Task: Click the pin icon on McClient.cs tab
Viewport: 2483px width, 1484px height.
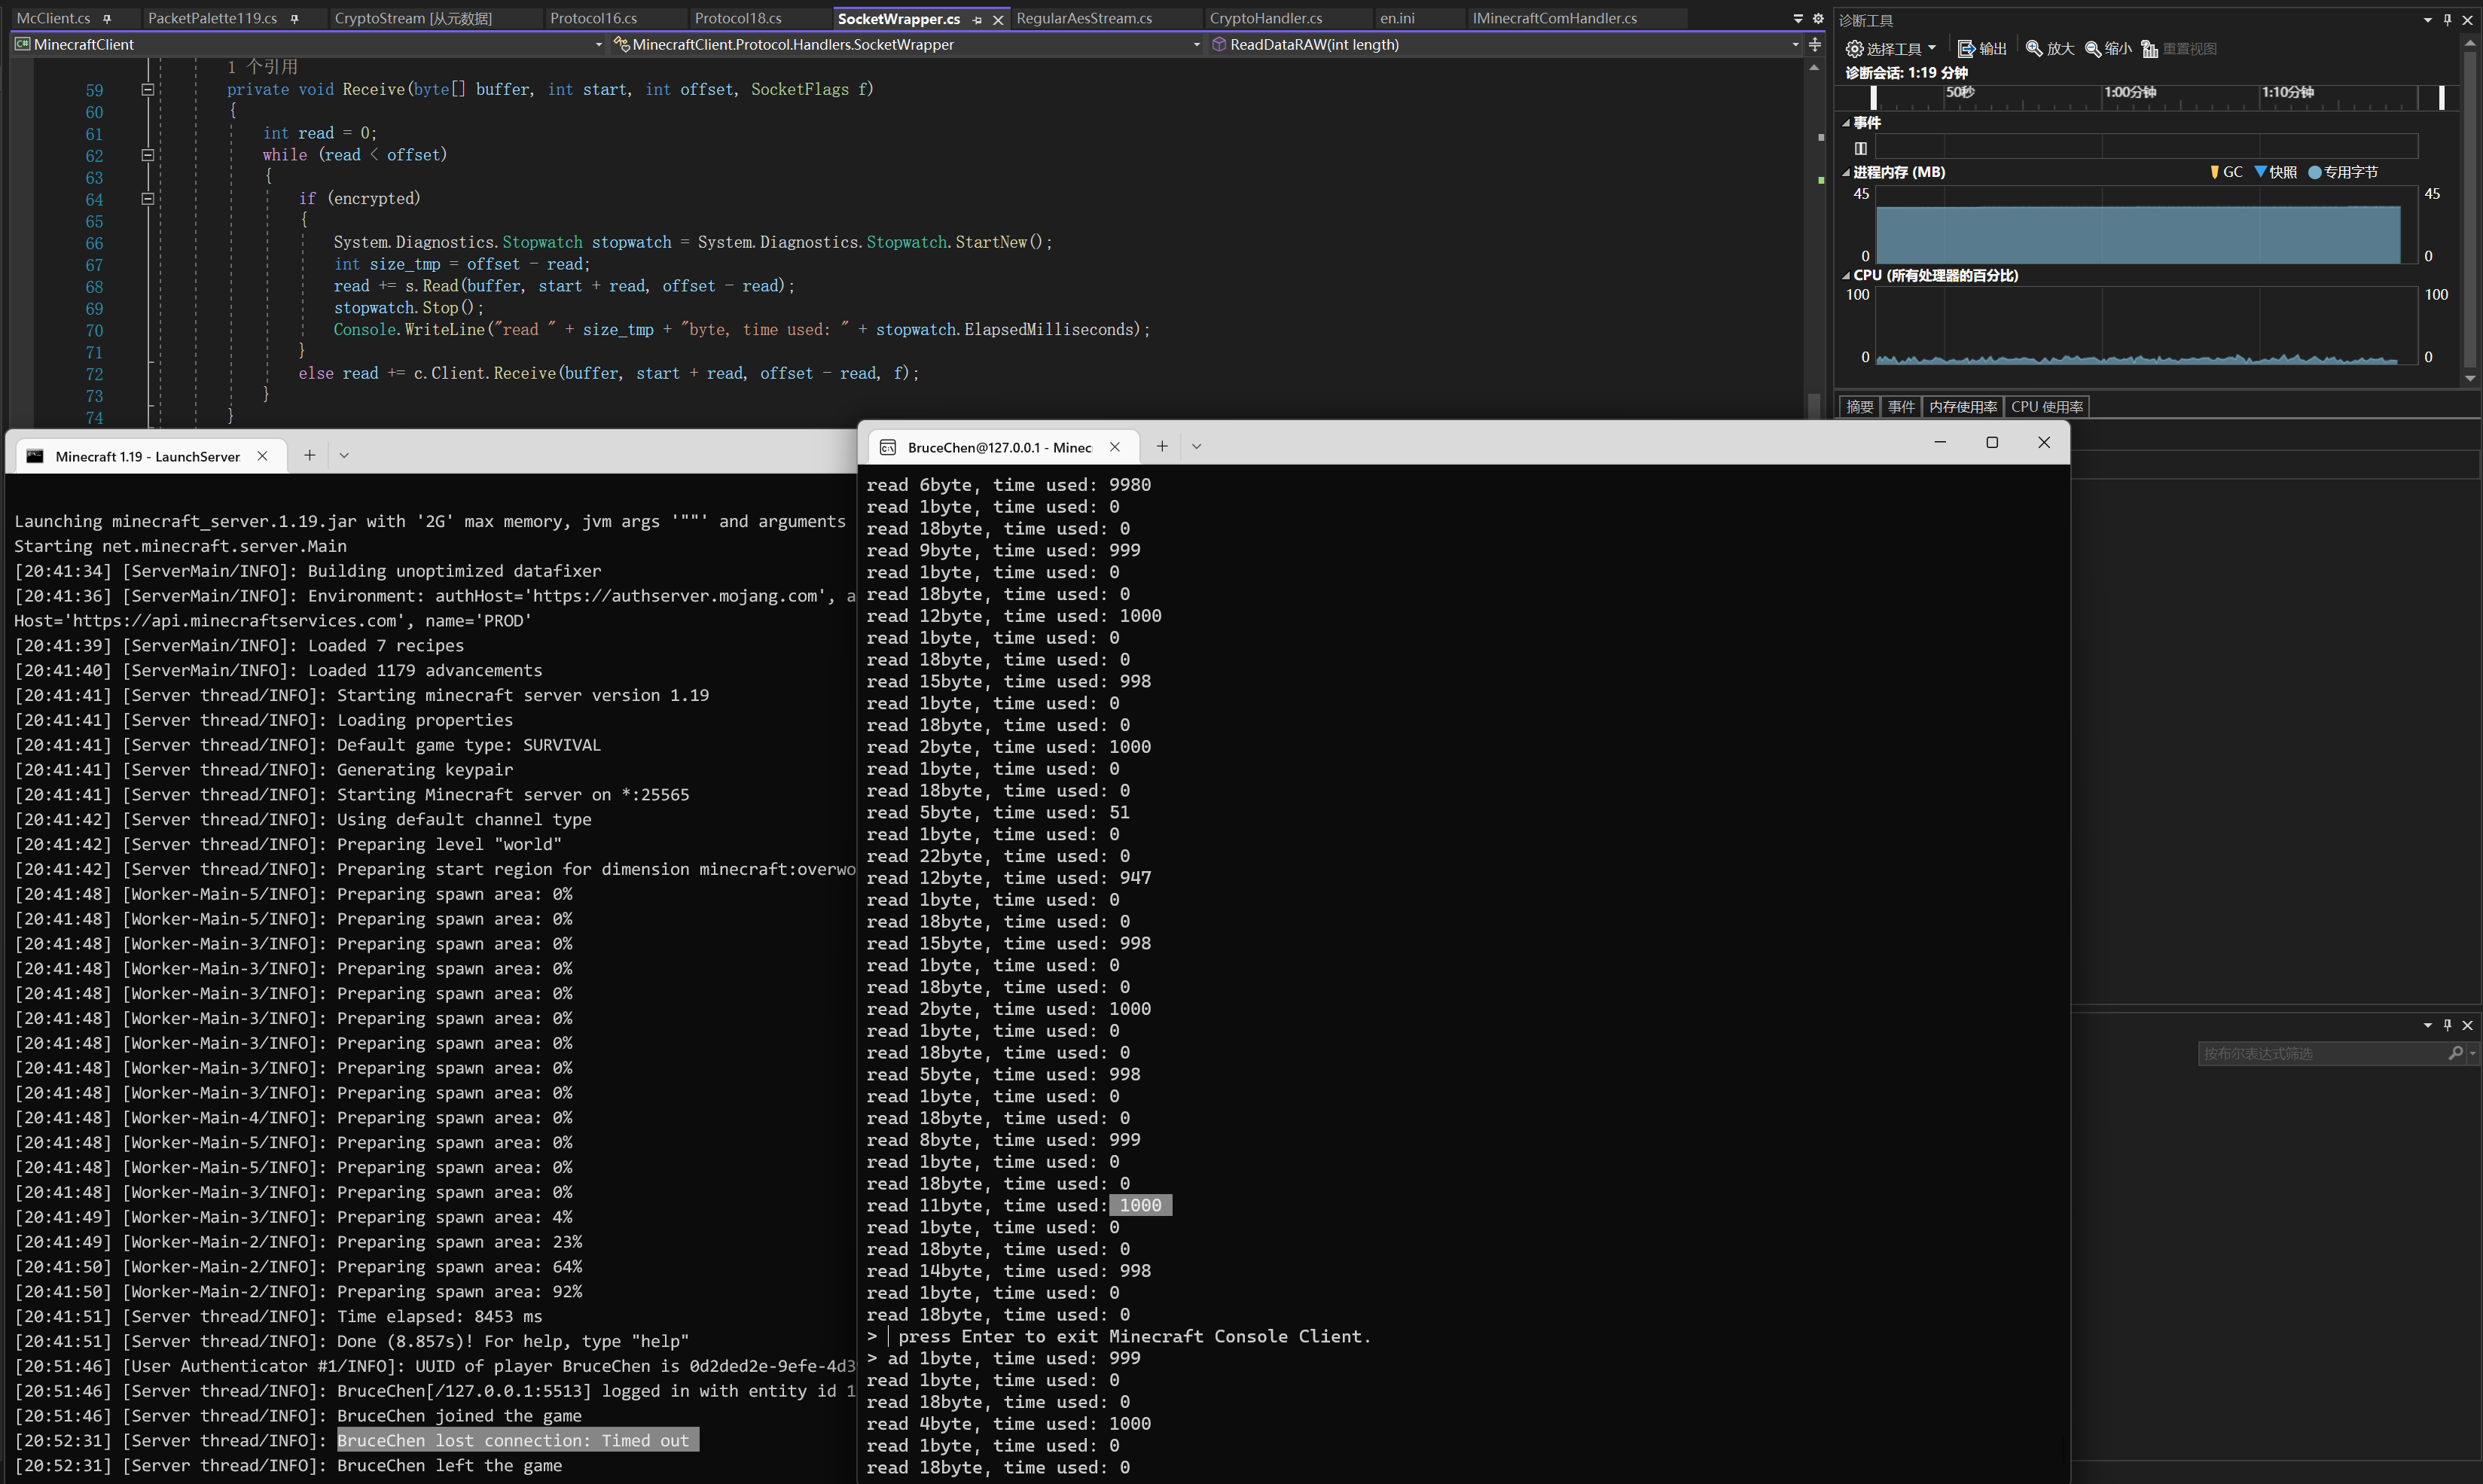Action: (108, 18)
